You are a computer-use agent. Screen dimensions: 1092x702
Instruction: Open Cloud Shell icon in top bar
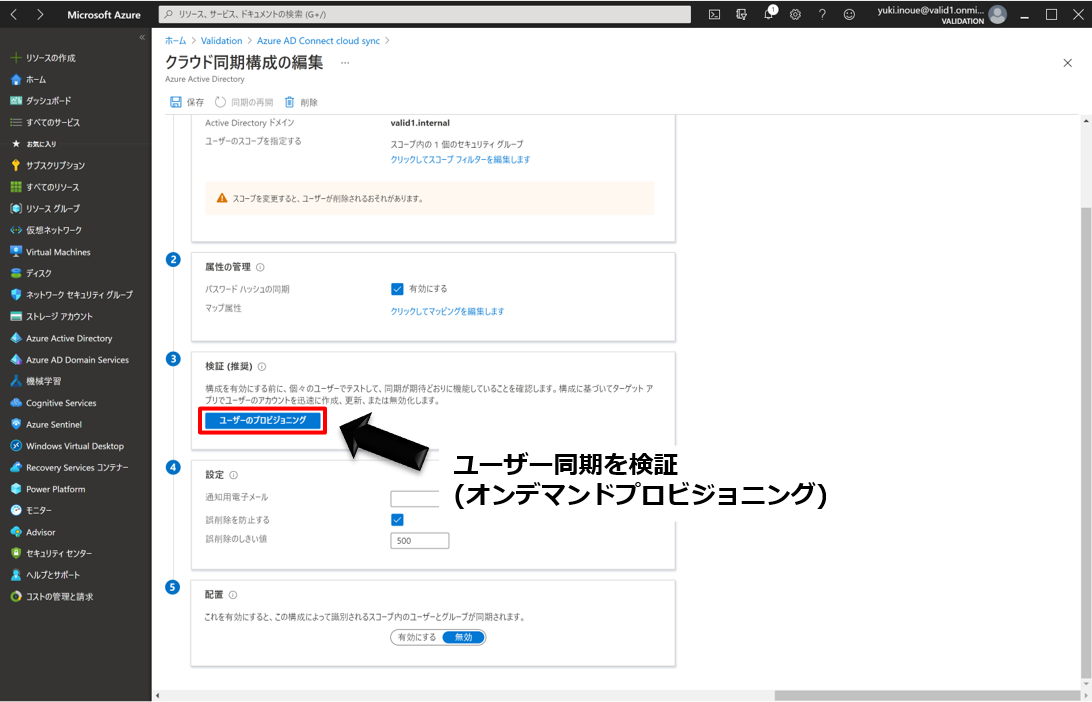714,14
